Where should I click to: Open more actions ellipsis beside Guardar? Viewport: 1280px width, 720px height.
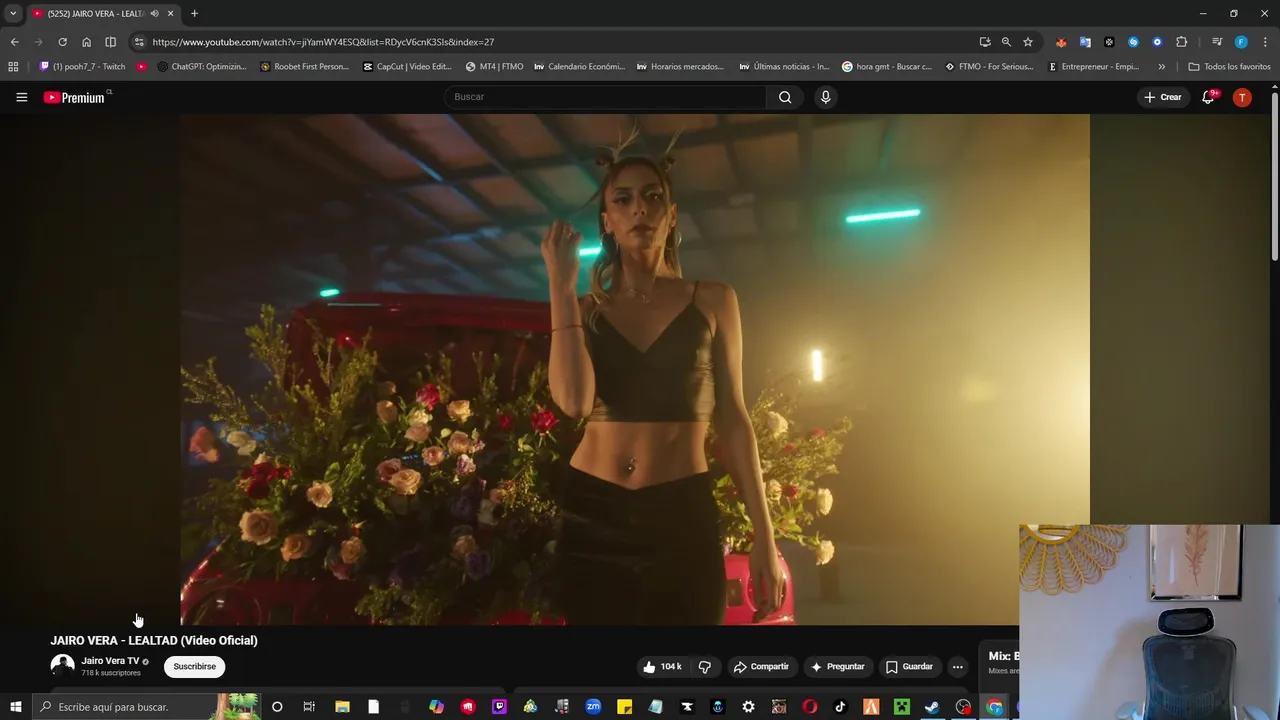[x=957, y=667]
